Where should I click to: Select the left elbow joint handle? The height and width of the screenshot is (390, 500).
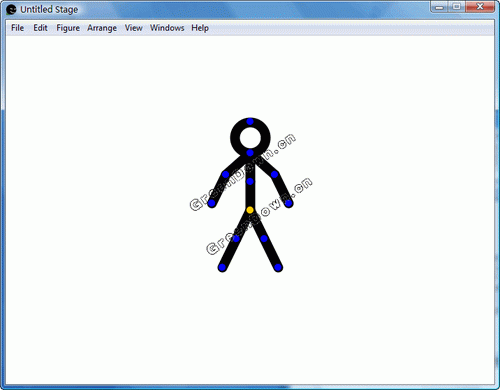226,174
